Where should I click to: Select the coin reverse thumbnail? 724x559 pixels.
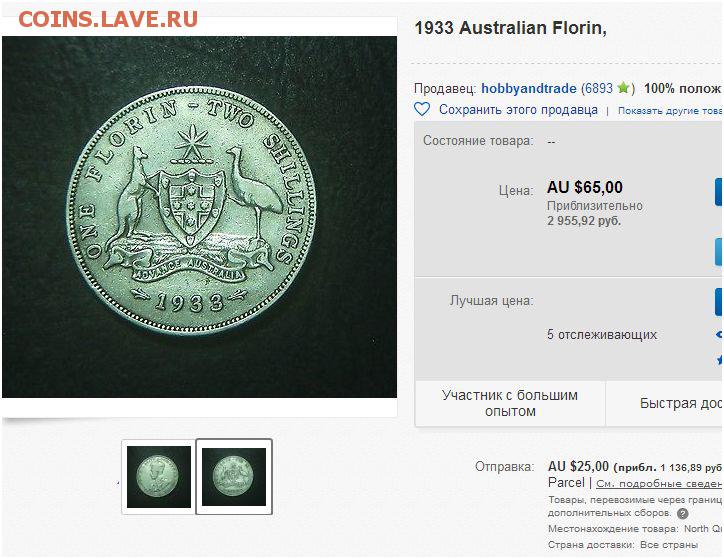[x=234, y=476]
